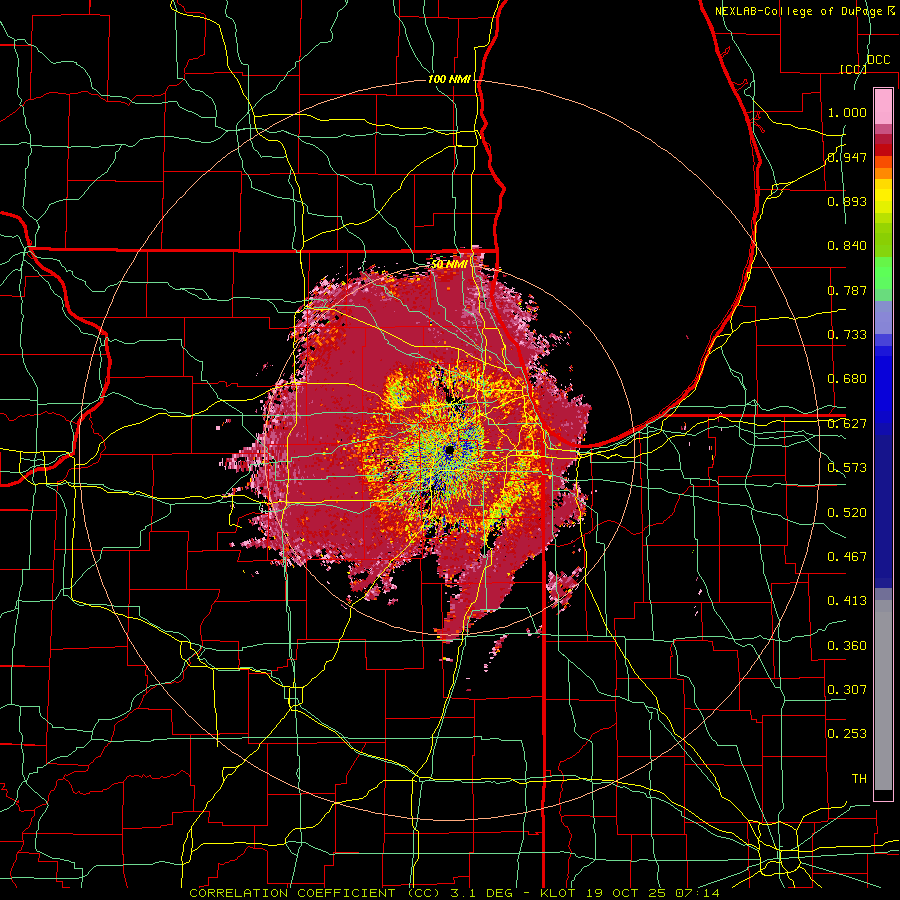900x900 pixels.
Task: Pick the light pink swatch on the color bar
Action: [x=883, y=107]
